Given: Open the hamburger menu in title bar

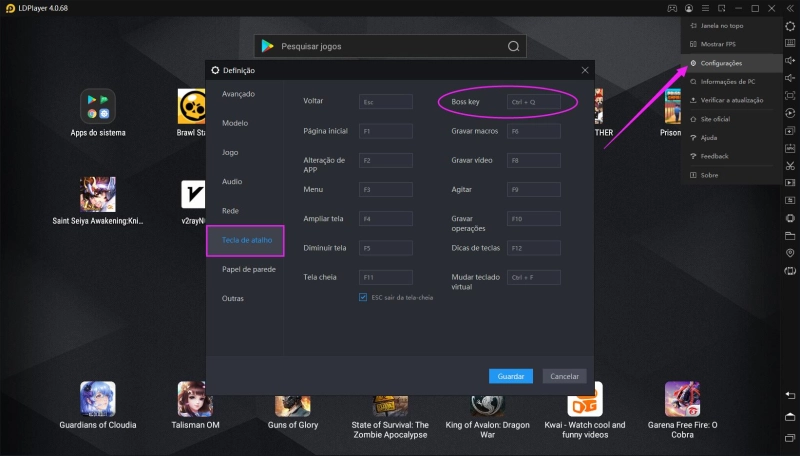Looking at the screenshot, I should [x=706, y=8].
